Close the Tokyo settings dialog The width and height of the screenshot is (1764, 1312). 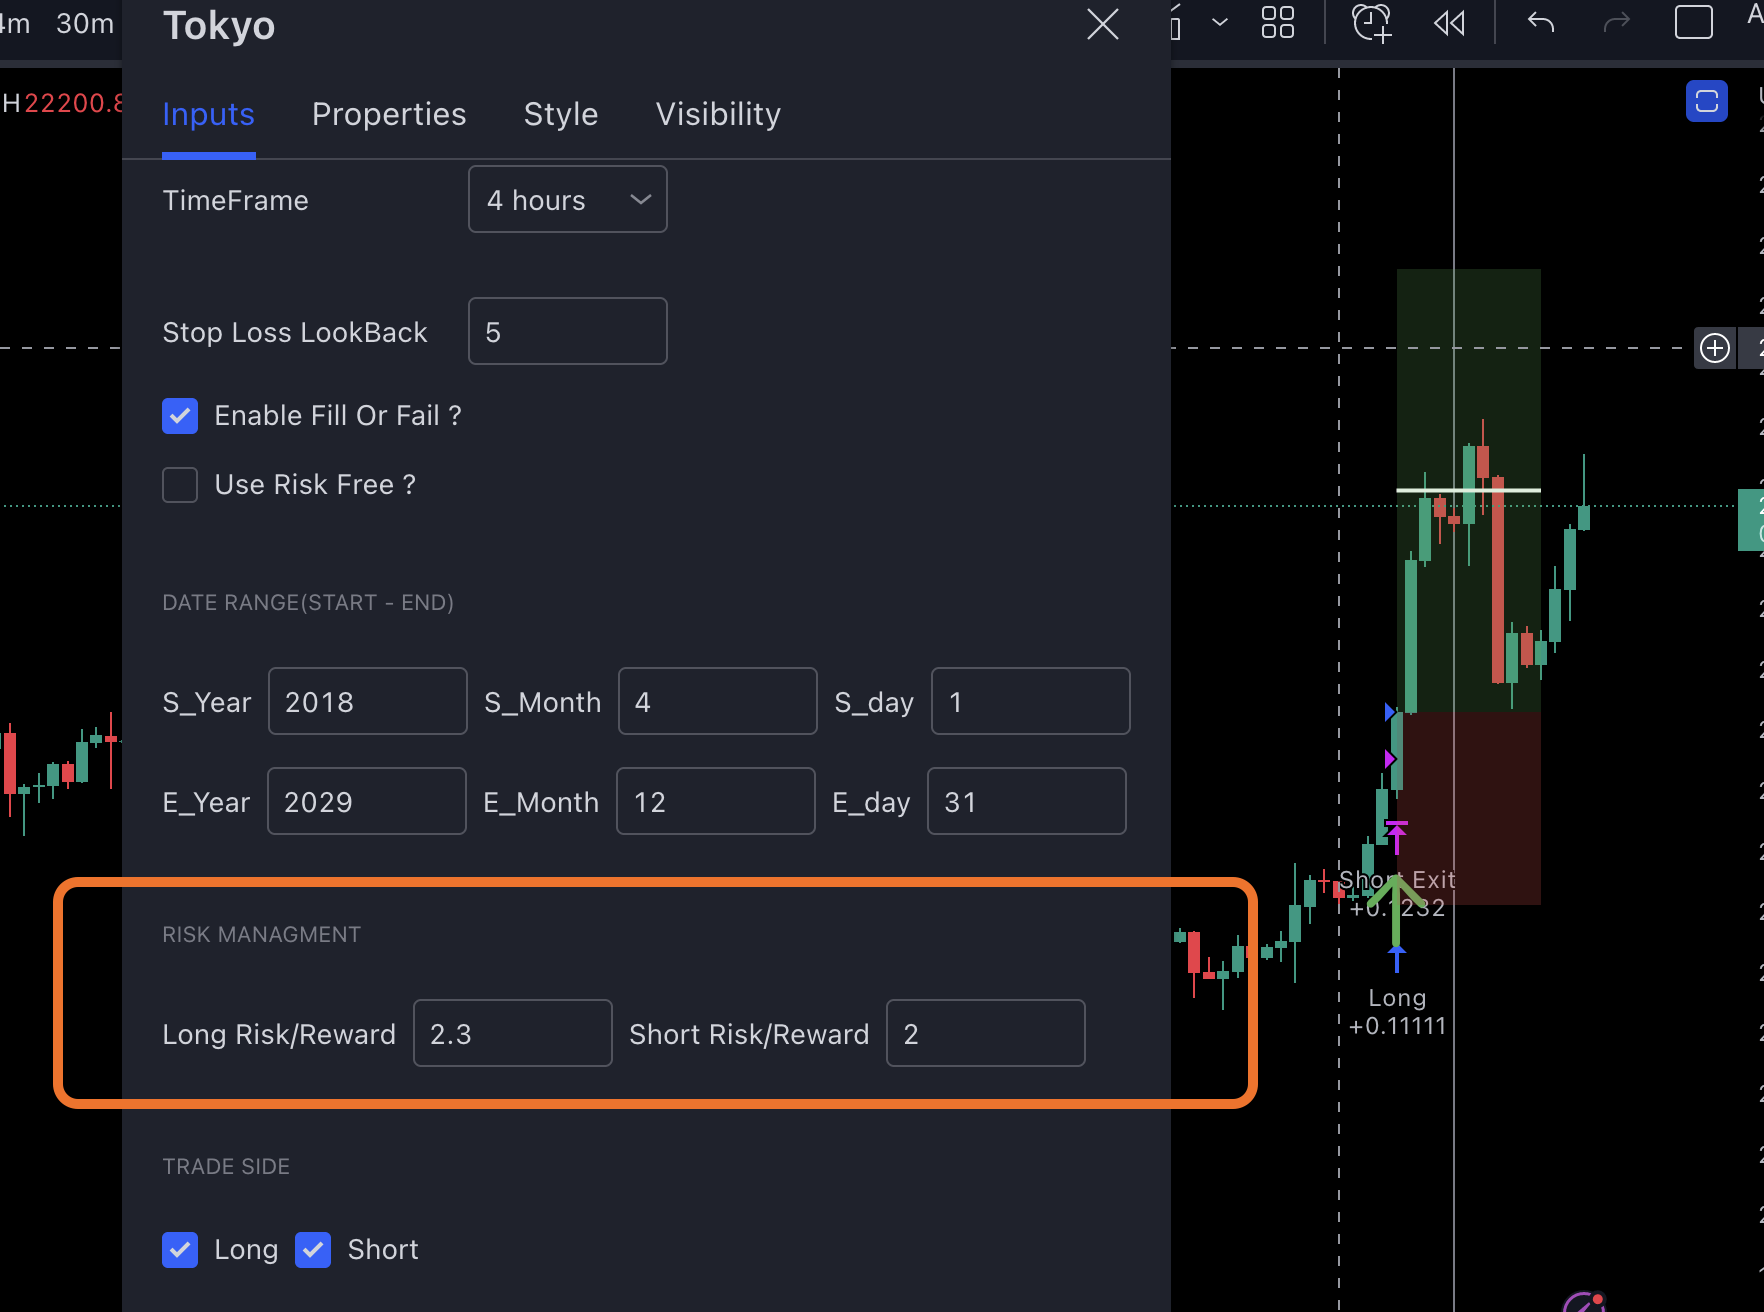coord(1102,24)
